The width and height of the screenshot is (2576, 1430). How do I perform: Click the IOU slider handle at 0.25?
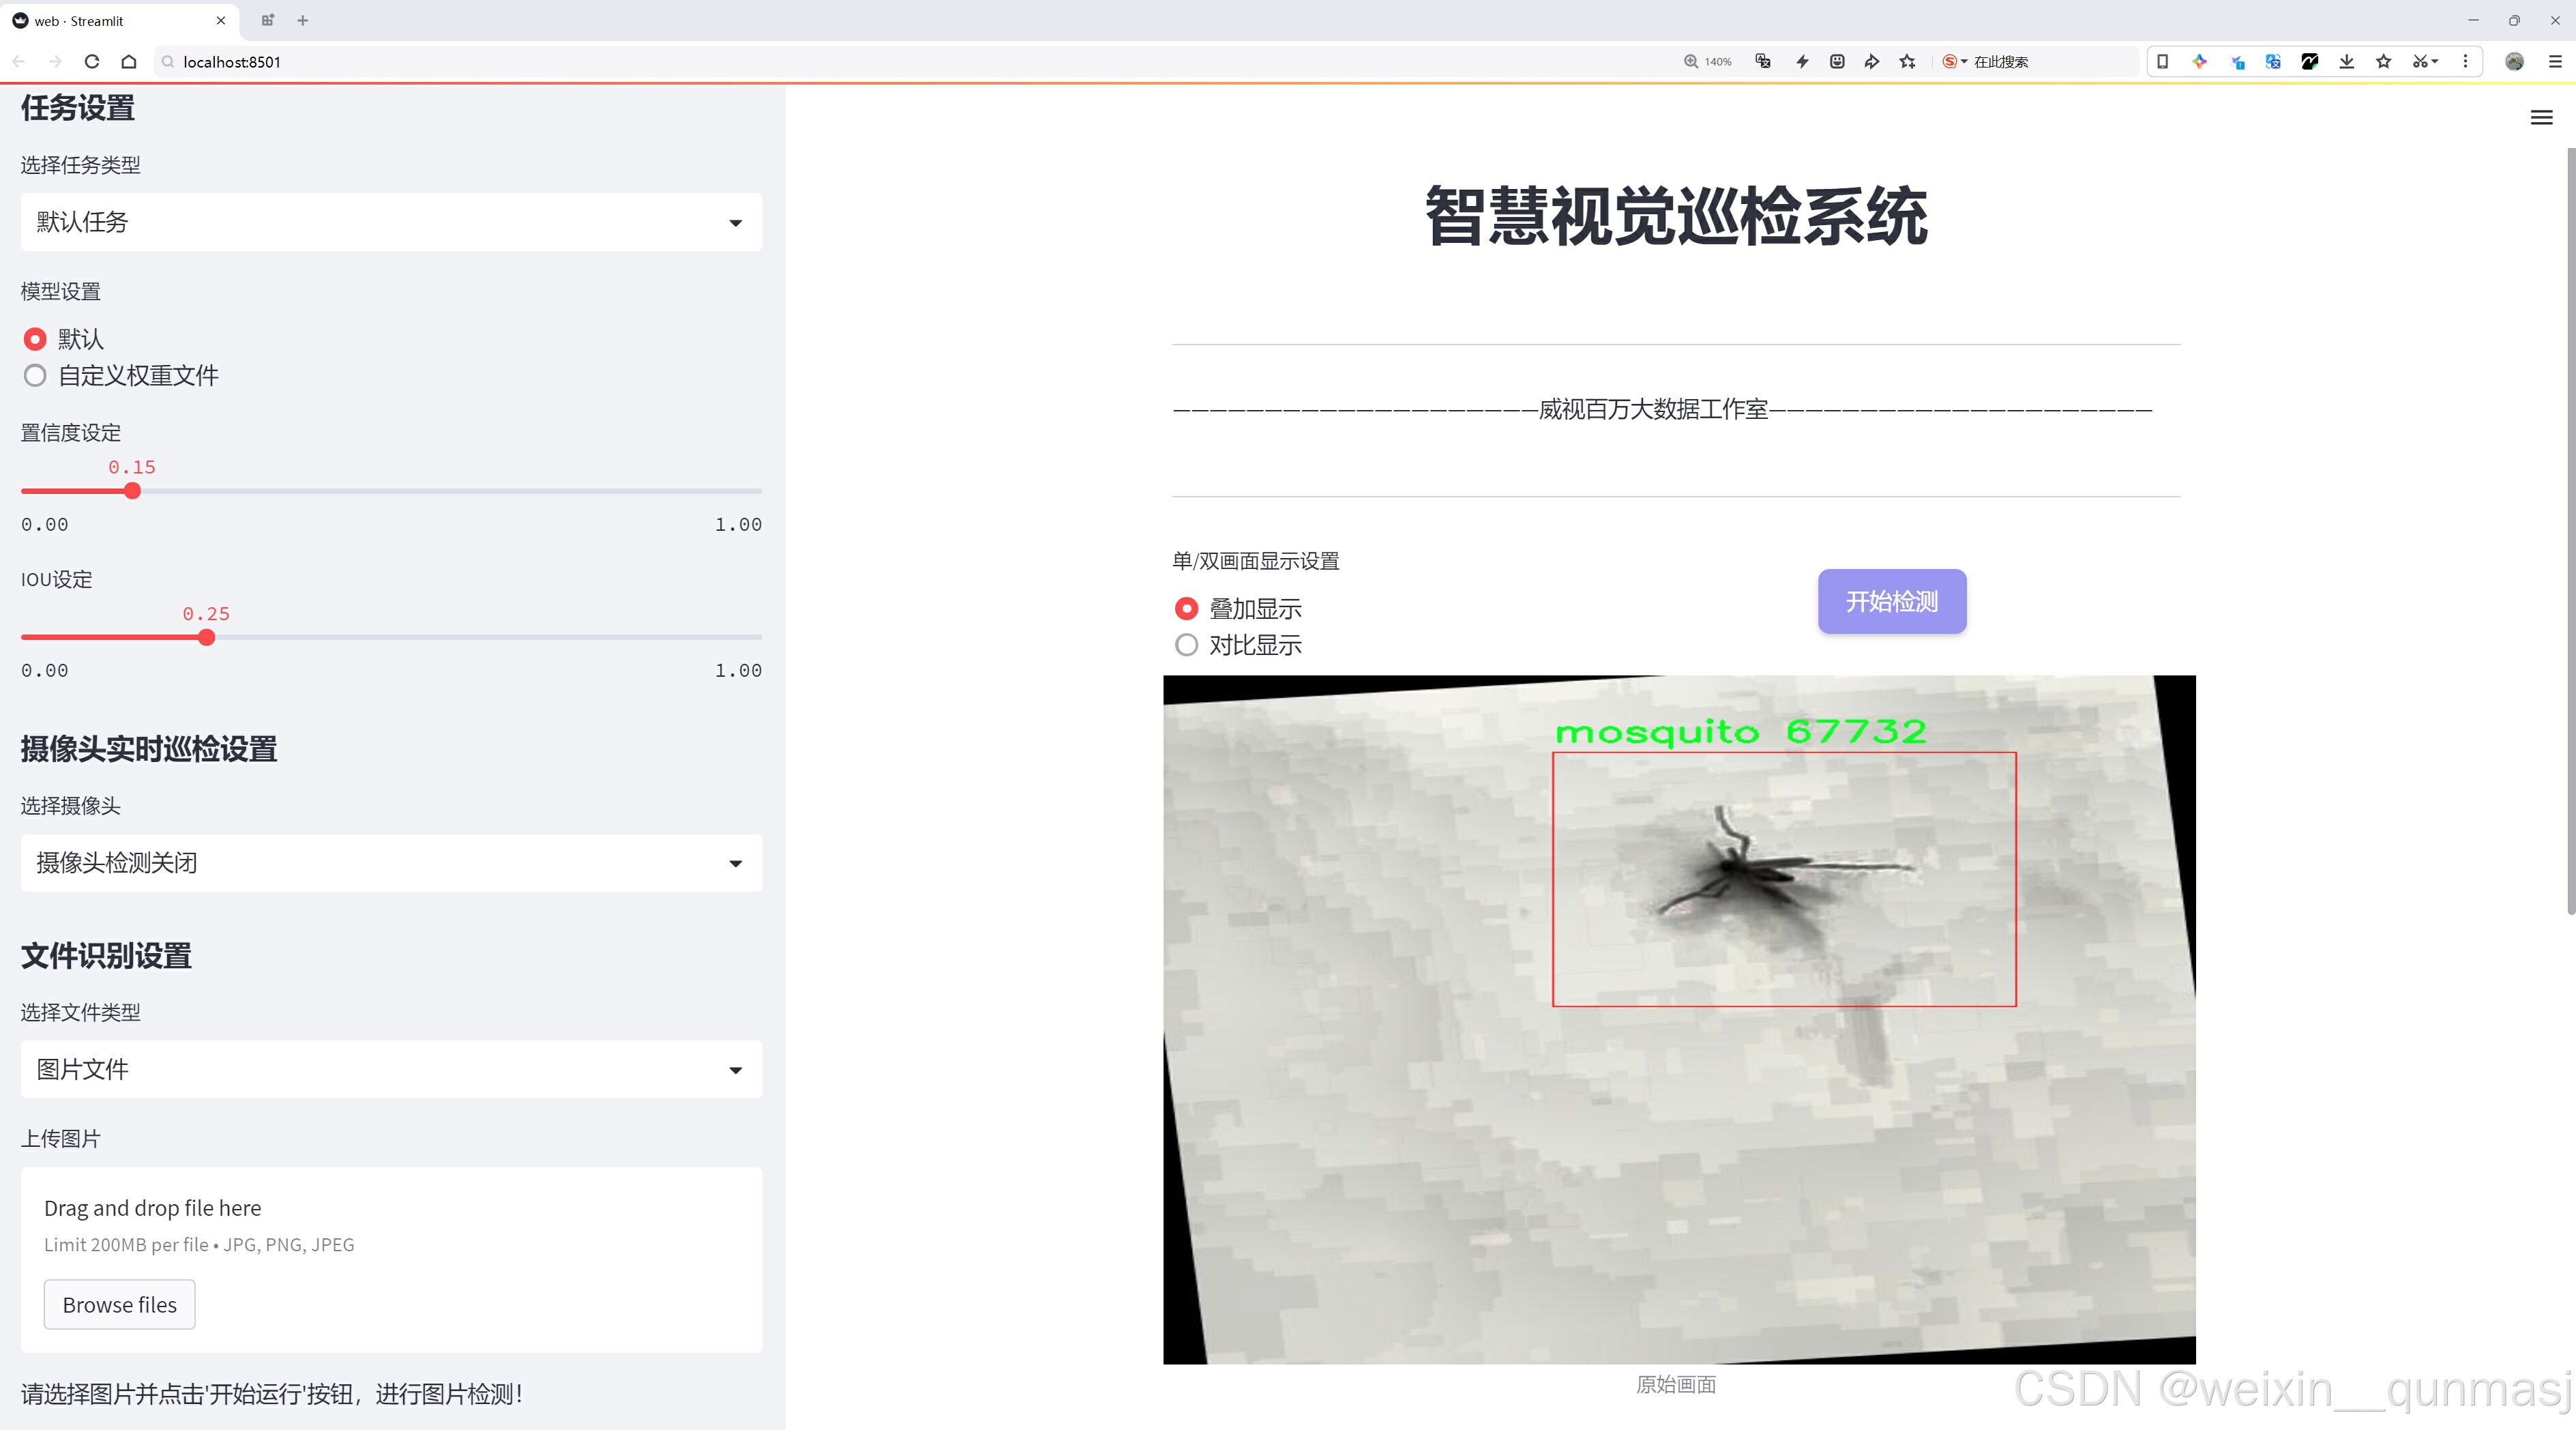(206, 638)
